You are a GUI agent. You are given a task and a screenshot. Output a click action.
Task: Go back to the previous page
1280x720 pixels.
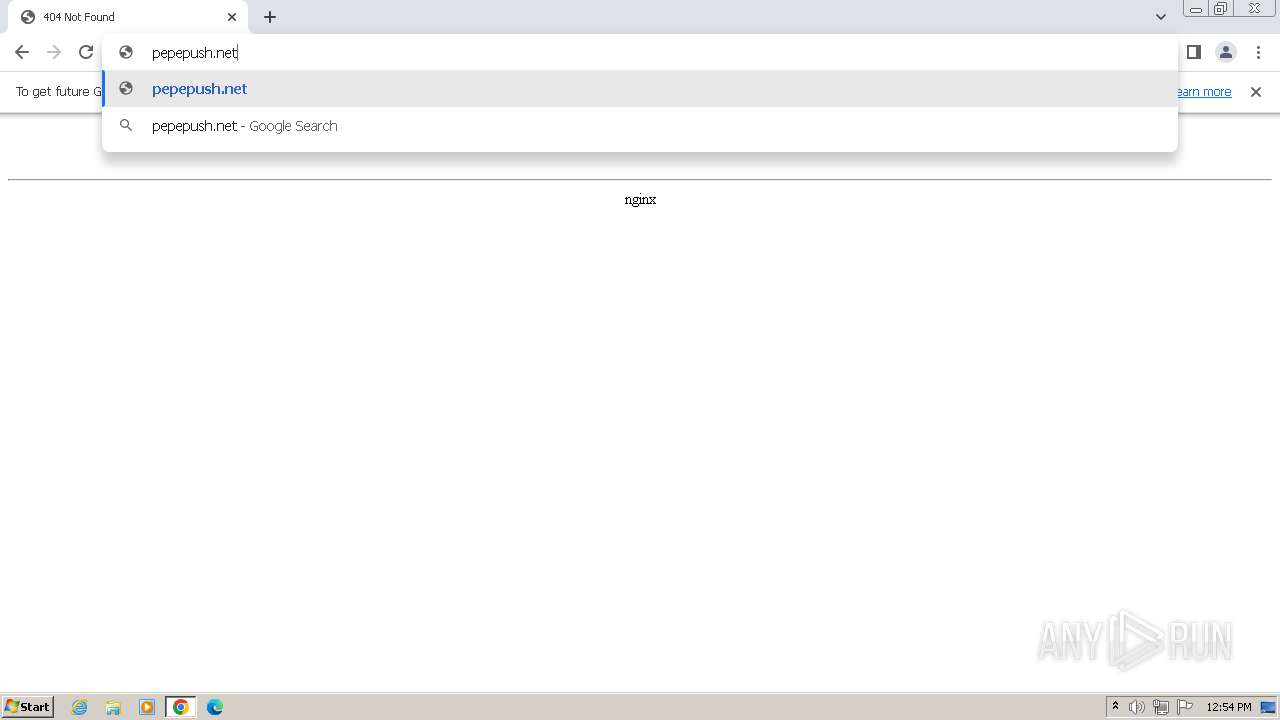coord(22,52)
